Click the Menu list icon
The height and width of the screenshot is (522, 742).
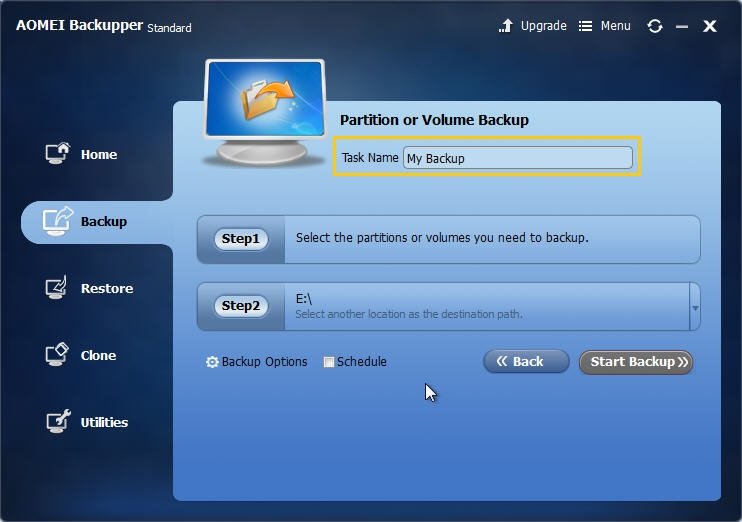pos(585,26)
